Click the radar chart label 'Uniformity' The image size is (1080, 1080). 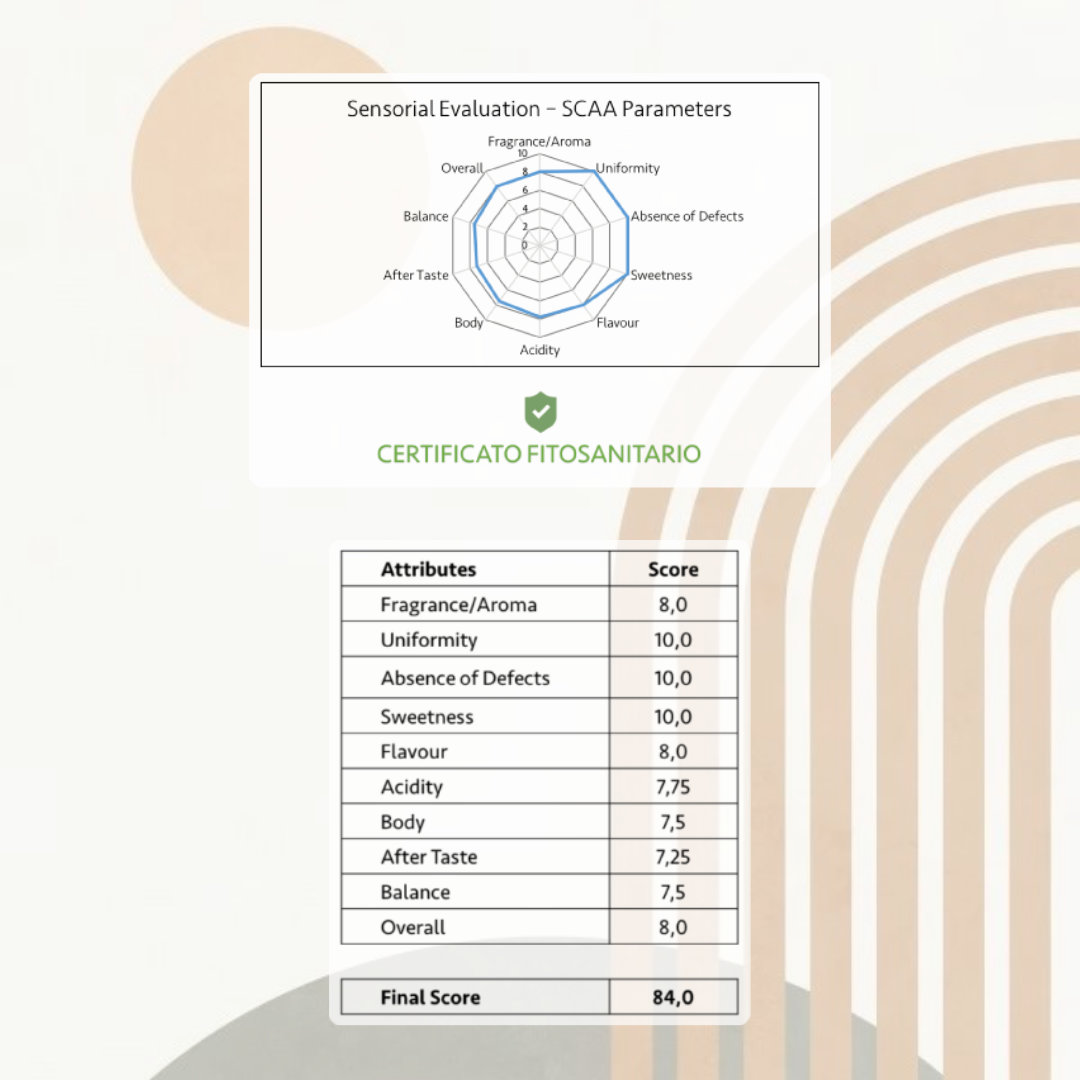(627, 168)
